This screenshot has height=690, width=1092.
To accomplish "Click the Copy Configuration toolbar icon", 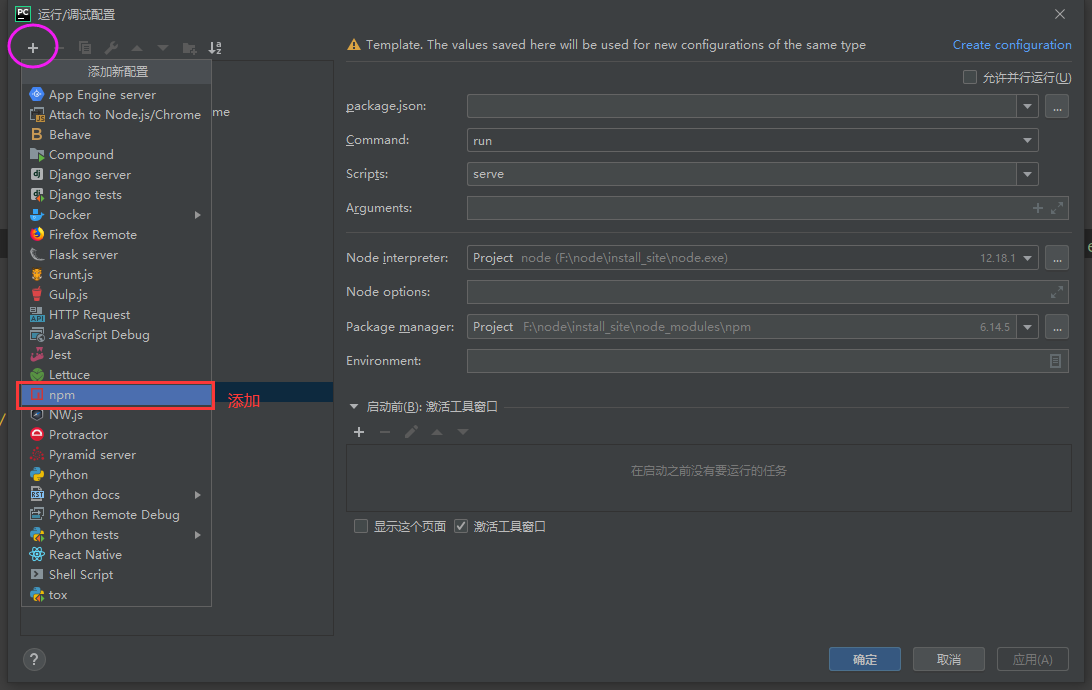I will (85, 47).
